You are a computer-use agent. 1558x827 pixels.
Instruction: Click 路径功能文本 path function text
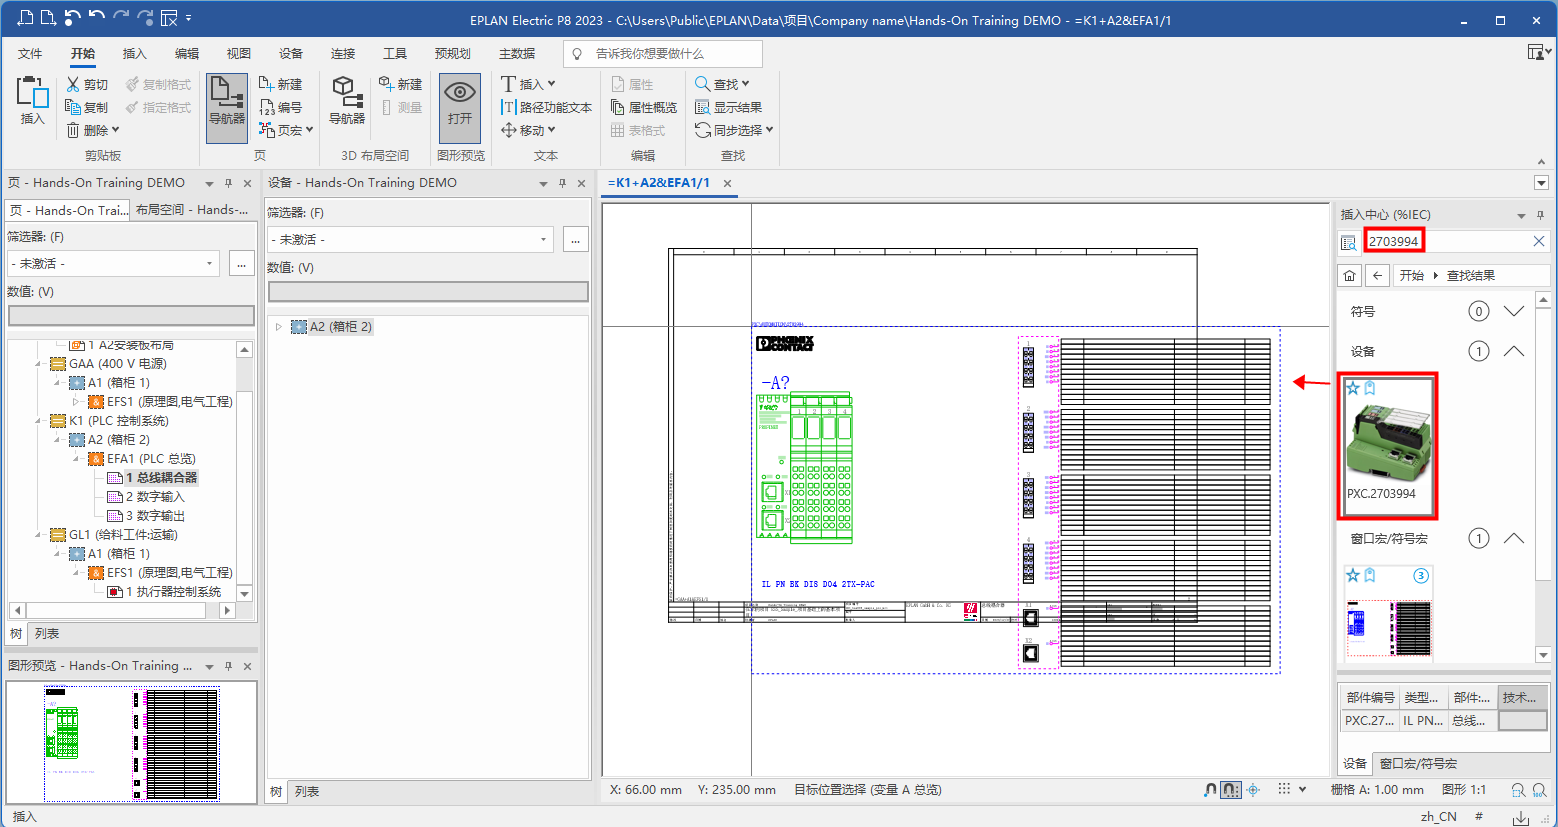pyautogui.click(x=546, y=107)
